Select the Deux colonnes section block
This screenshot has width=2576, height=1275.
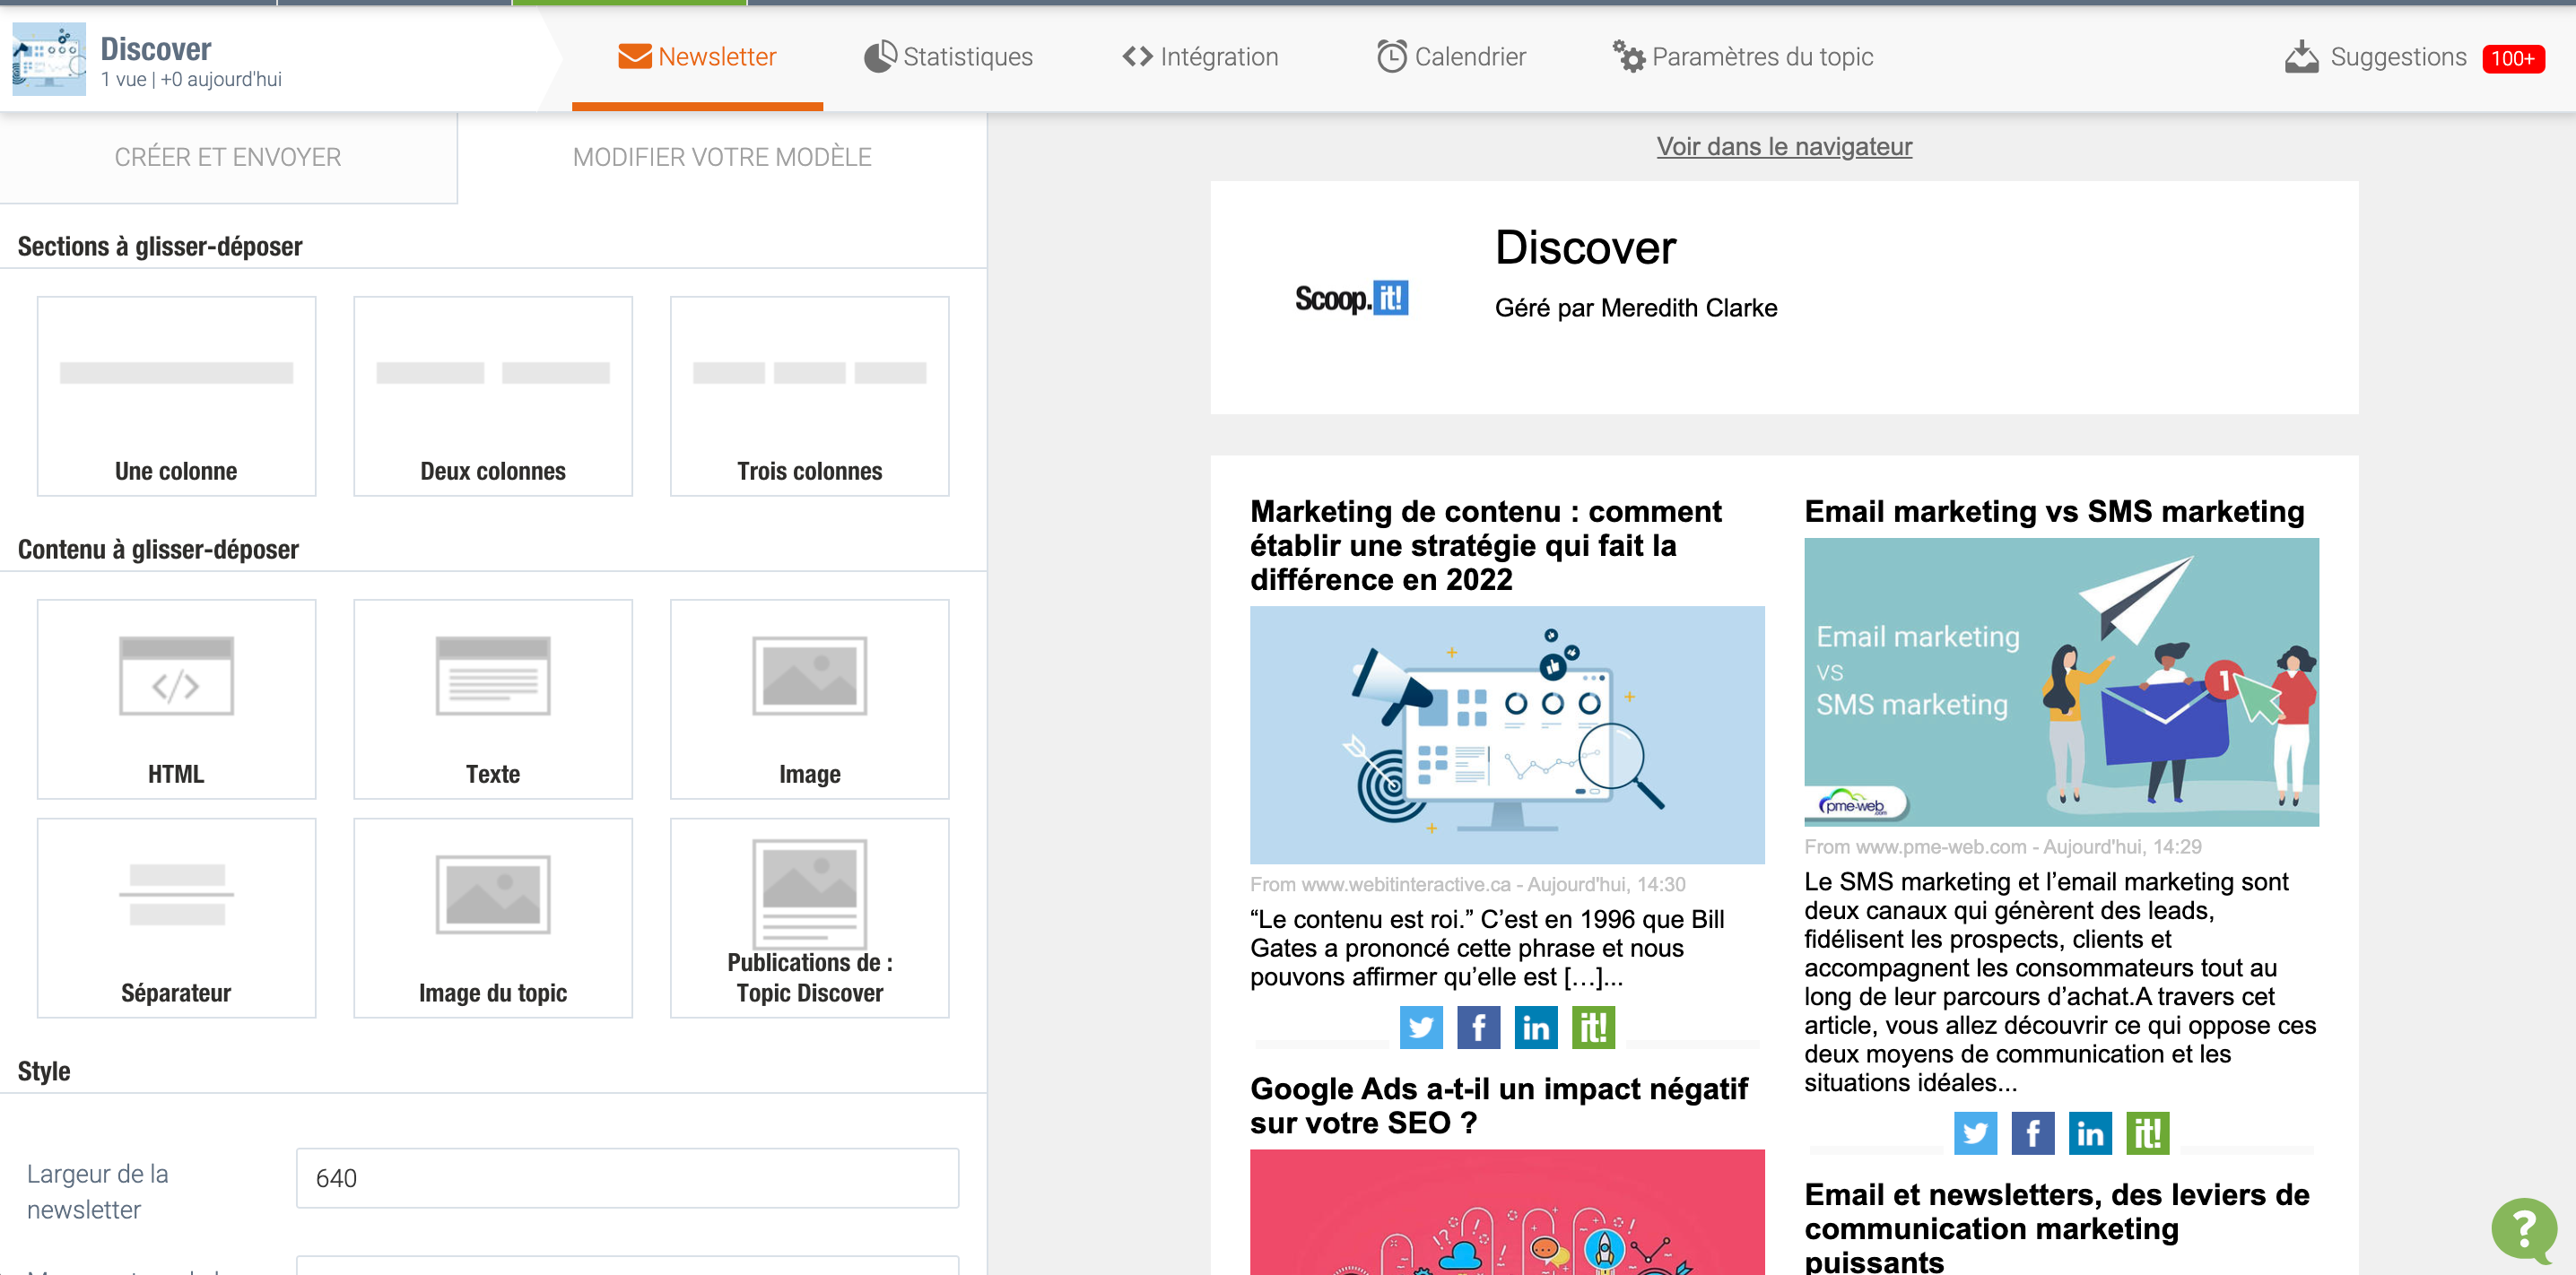tap(493, 396)
